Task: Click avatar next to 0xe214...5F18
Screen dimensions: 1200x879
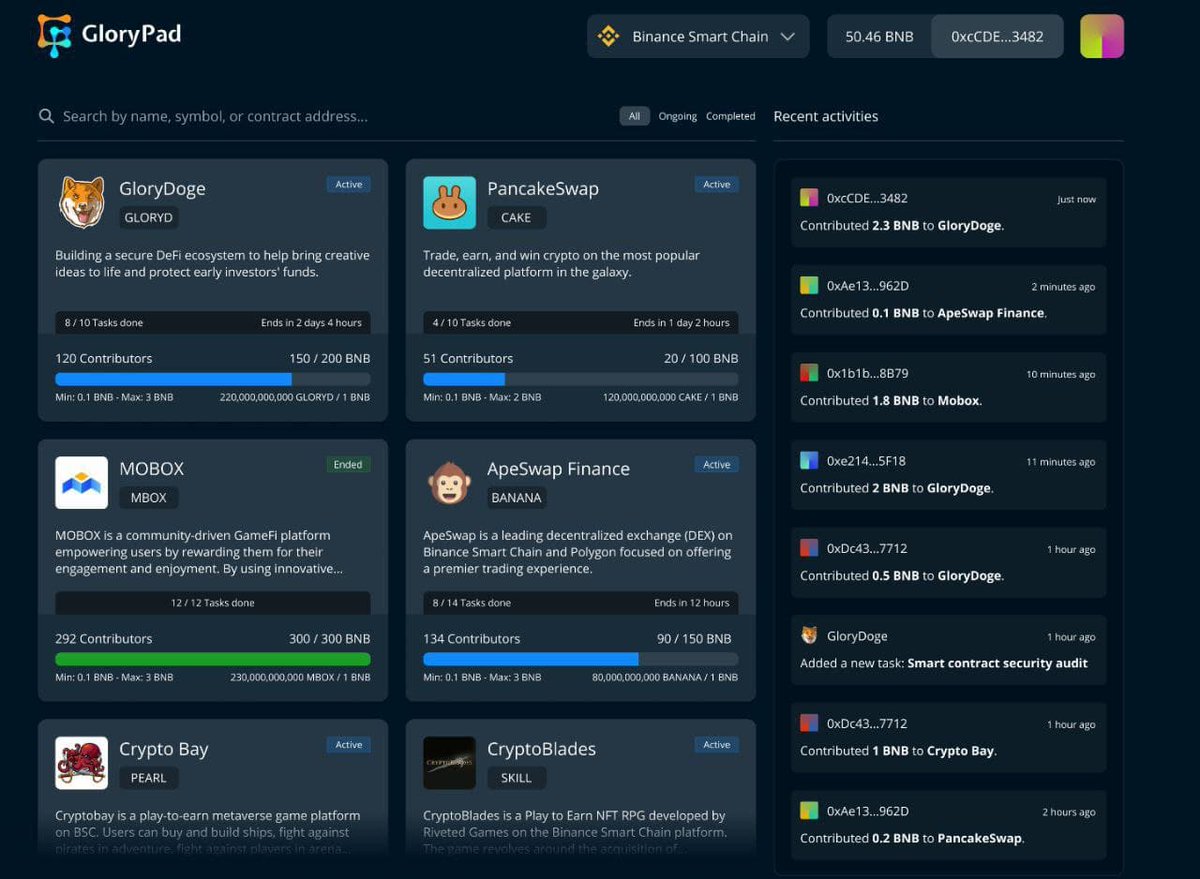Action: pos(809,461)
